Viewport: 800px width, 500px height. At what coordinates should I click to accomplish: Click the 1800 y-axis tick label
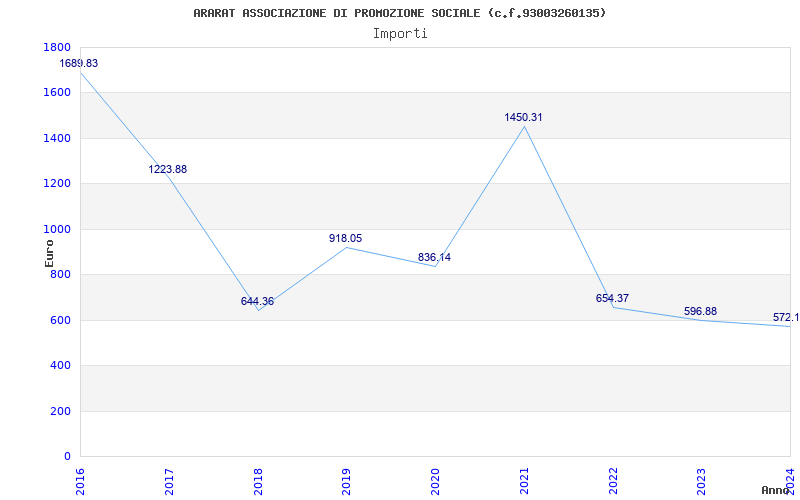pos(57,47)
